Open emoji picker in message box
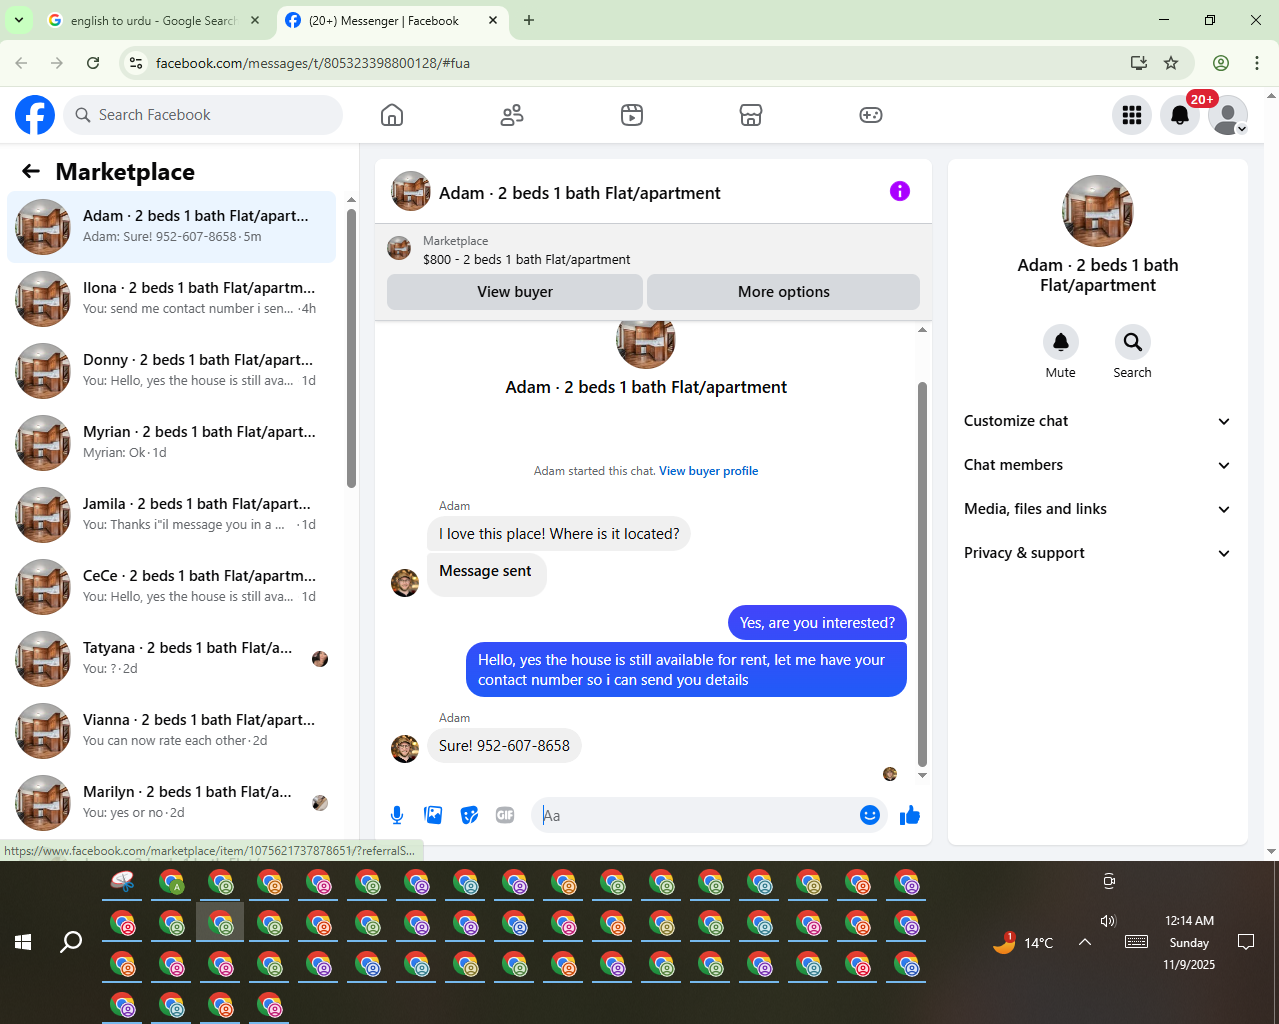Viewport: 1279px width, 1024px height. coord(870,815)
